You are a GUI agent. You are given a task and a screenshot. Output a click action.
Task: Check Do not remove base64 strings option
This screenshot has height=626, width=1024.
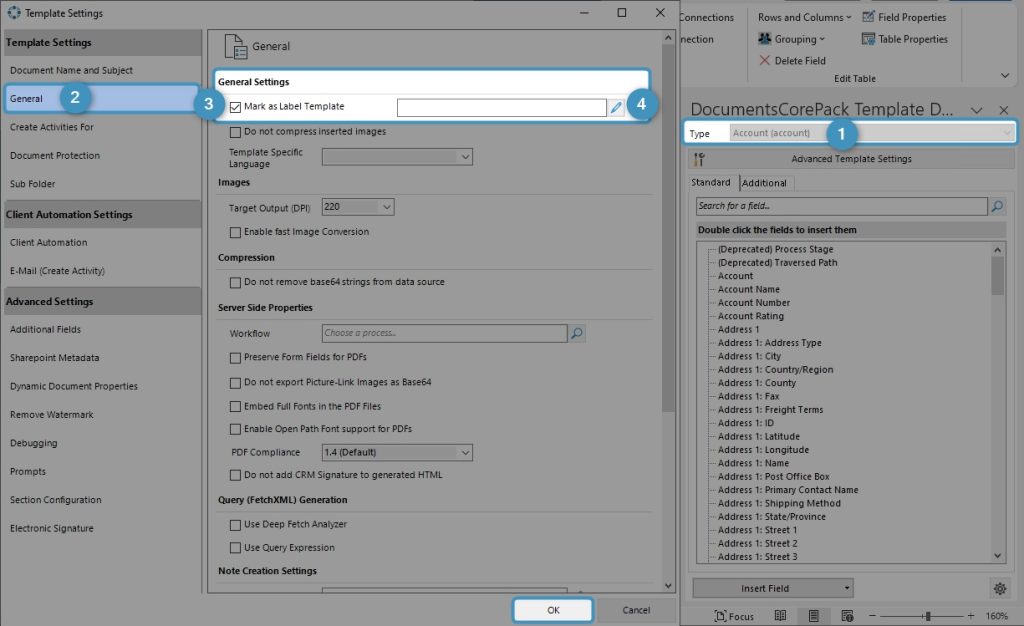pyautogui.click(x=235, y=283)
